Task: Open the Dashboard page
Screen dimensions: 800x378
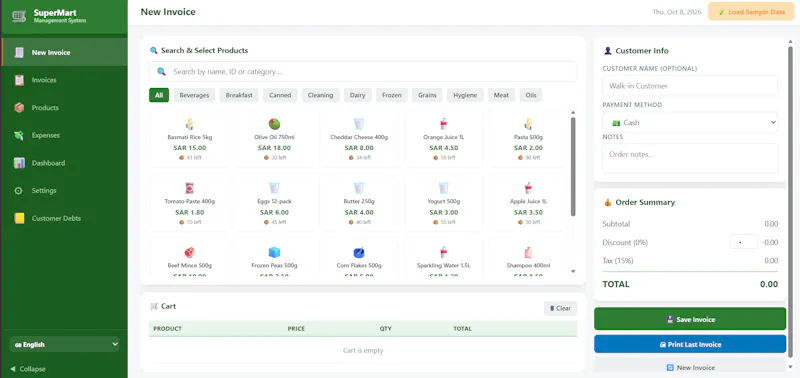Action: pyautogui.click(x=64, y=163)
